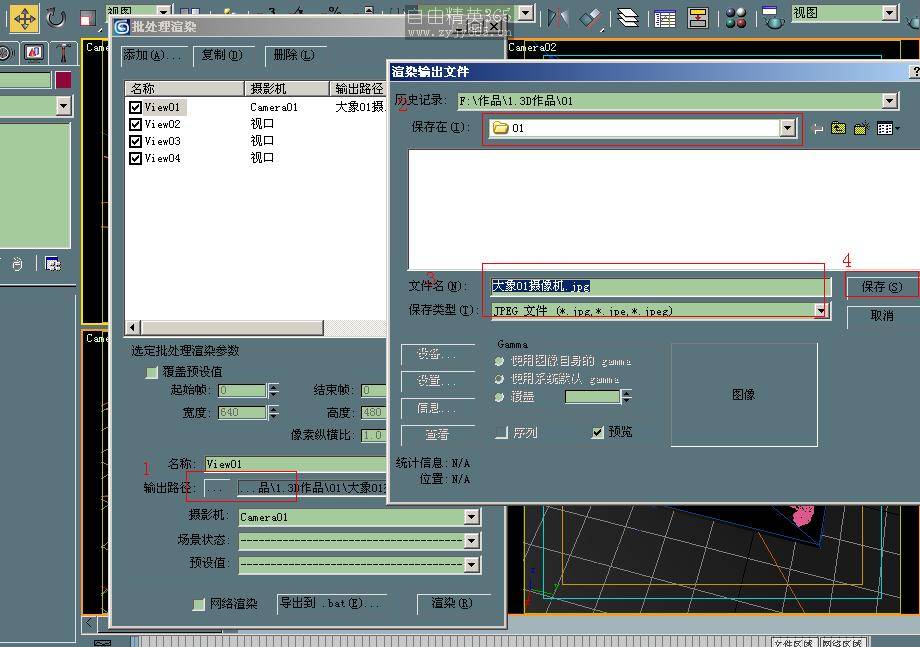Open the Utilities hammer panel tab
Image resolution: width=920 pixels, height=647 pixels.
coord(63,52)
